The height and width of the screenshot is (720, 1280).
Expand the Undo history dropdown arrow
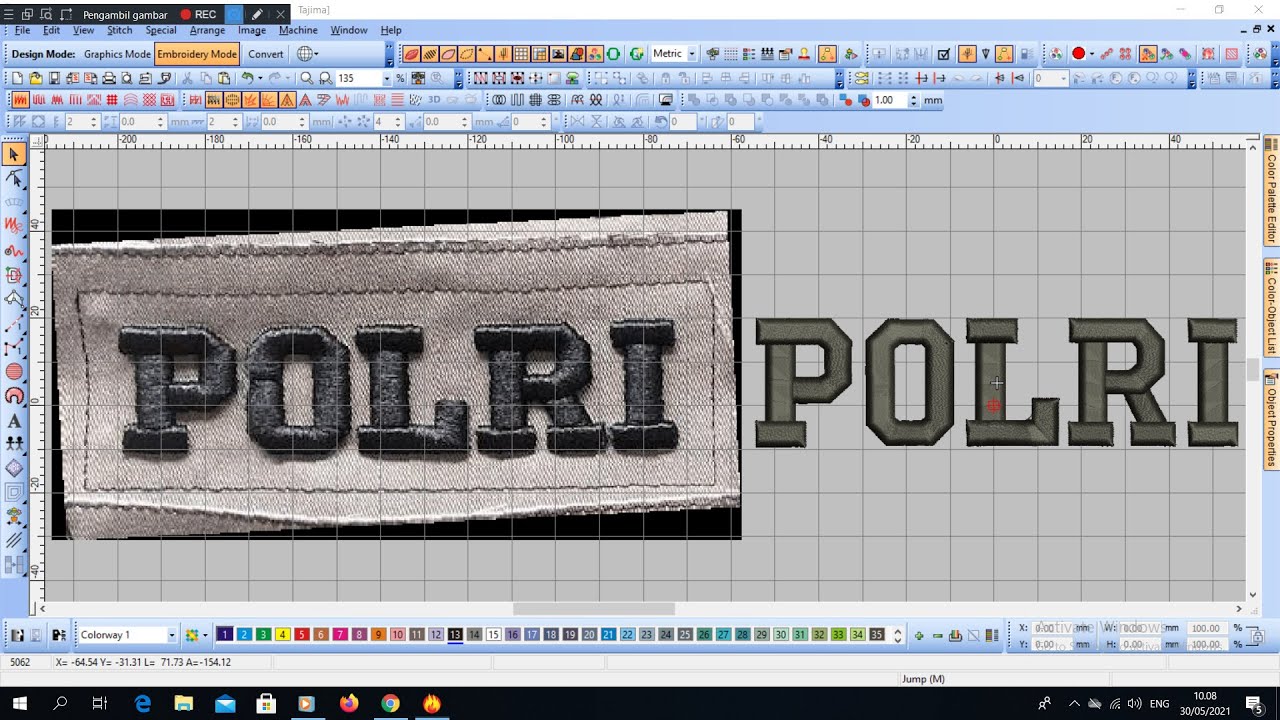260,77
